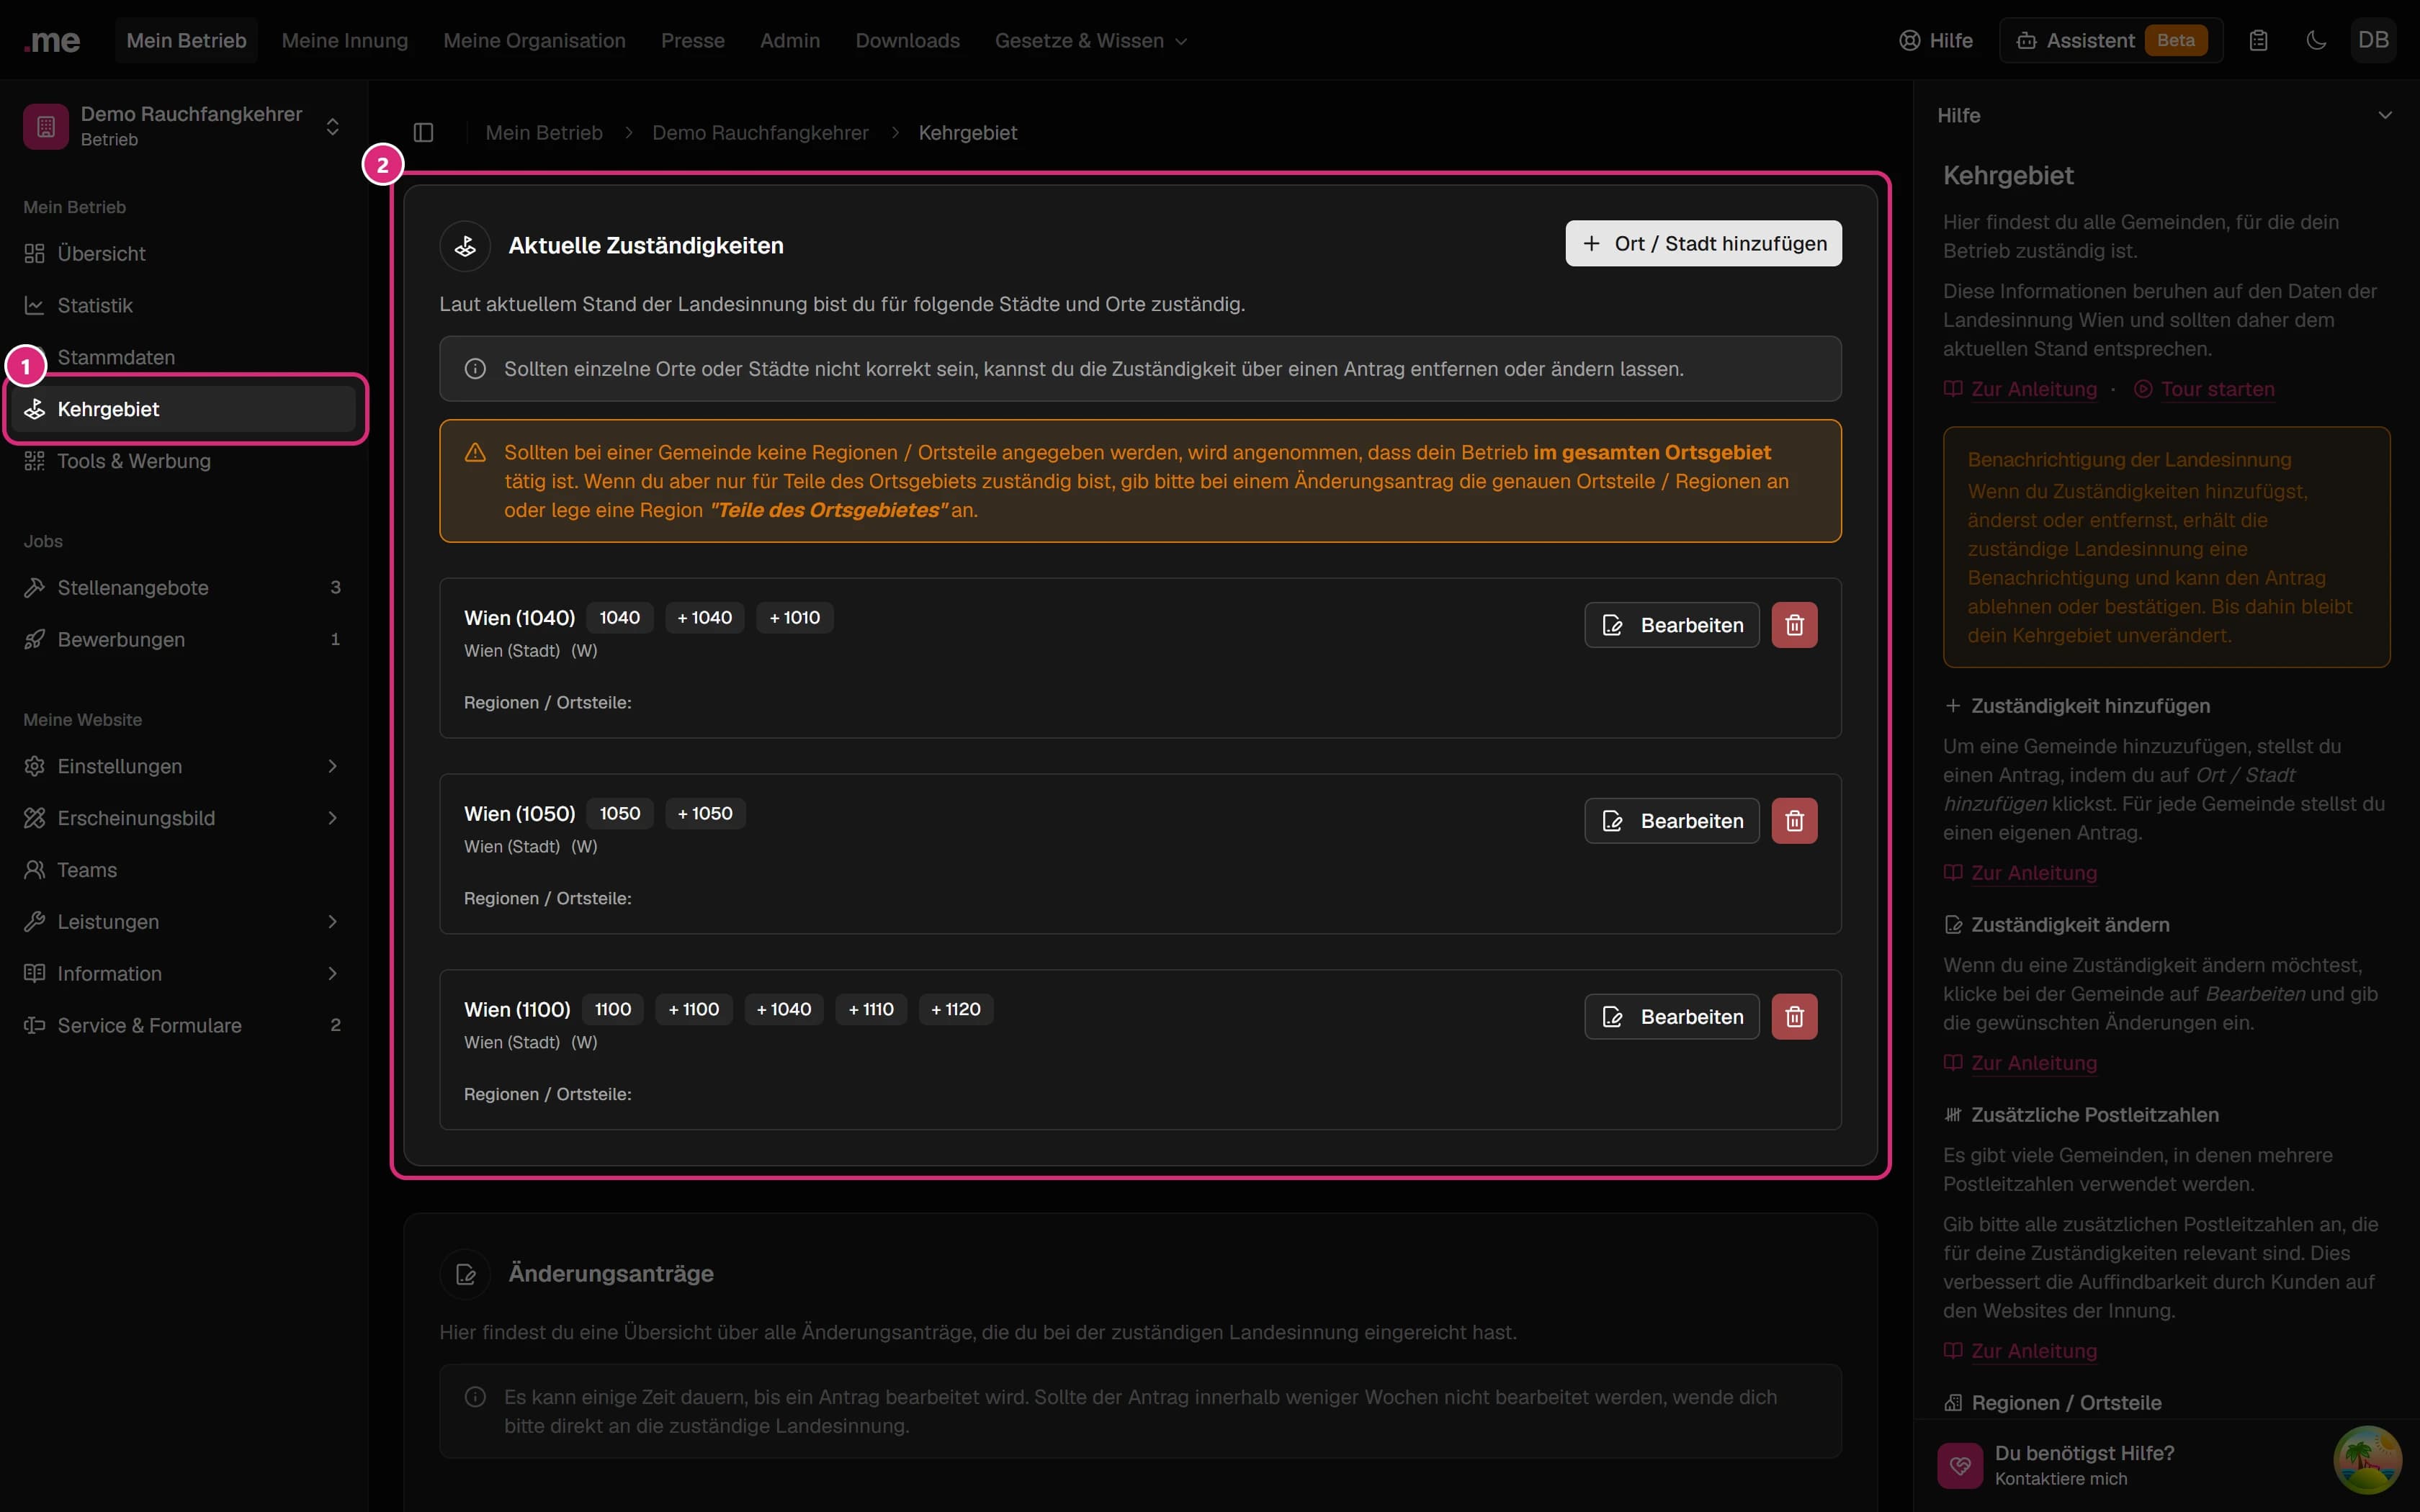Collapse the Hilfe panel chevron
Image resolution: width=2420 pixels, height=1512 pixels.
[x=2385, y=115]
